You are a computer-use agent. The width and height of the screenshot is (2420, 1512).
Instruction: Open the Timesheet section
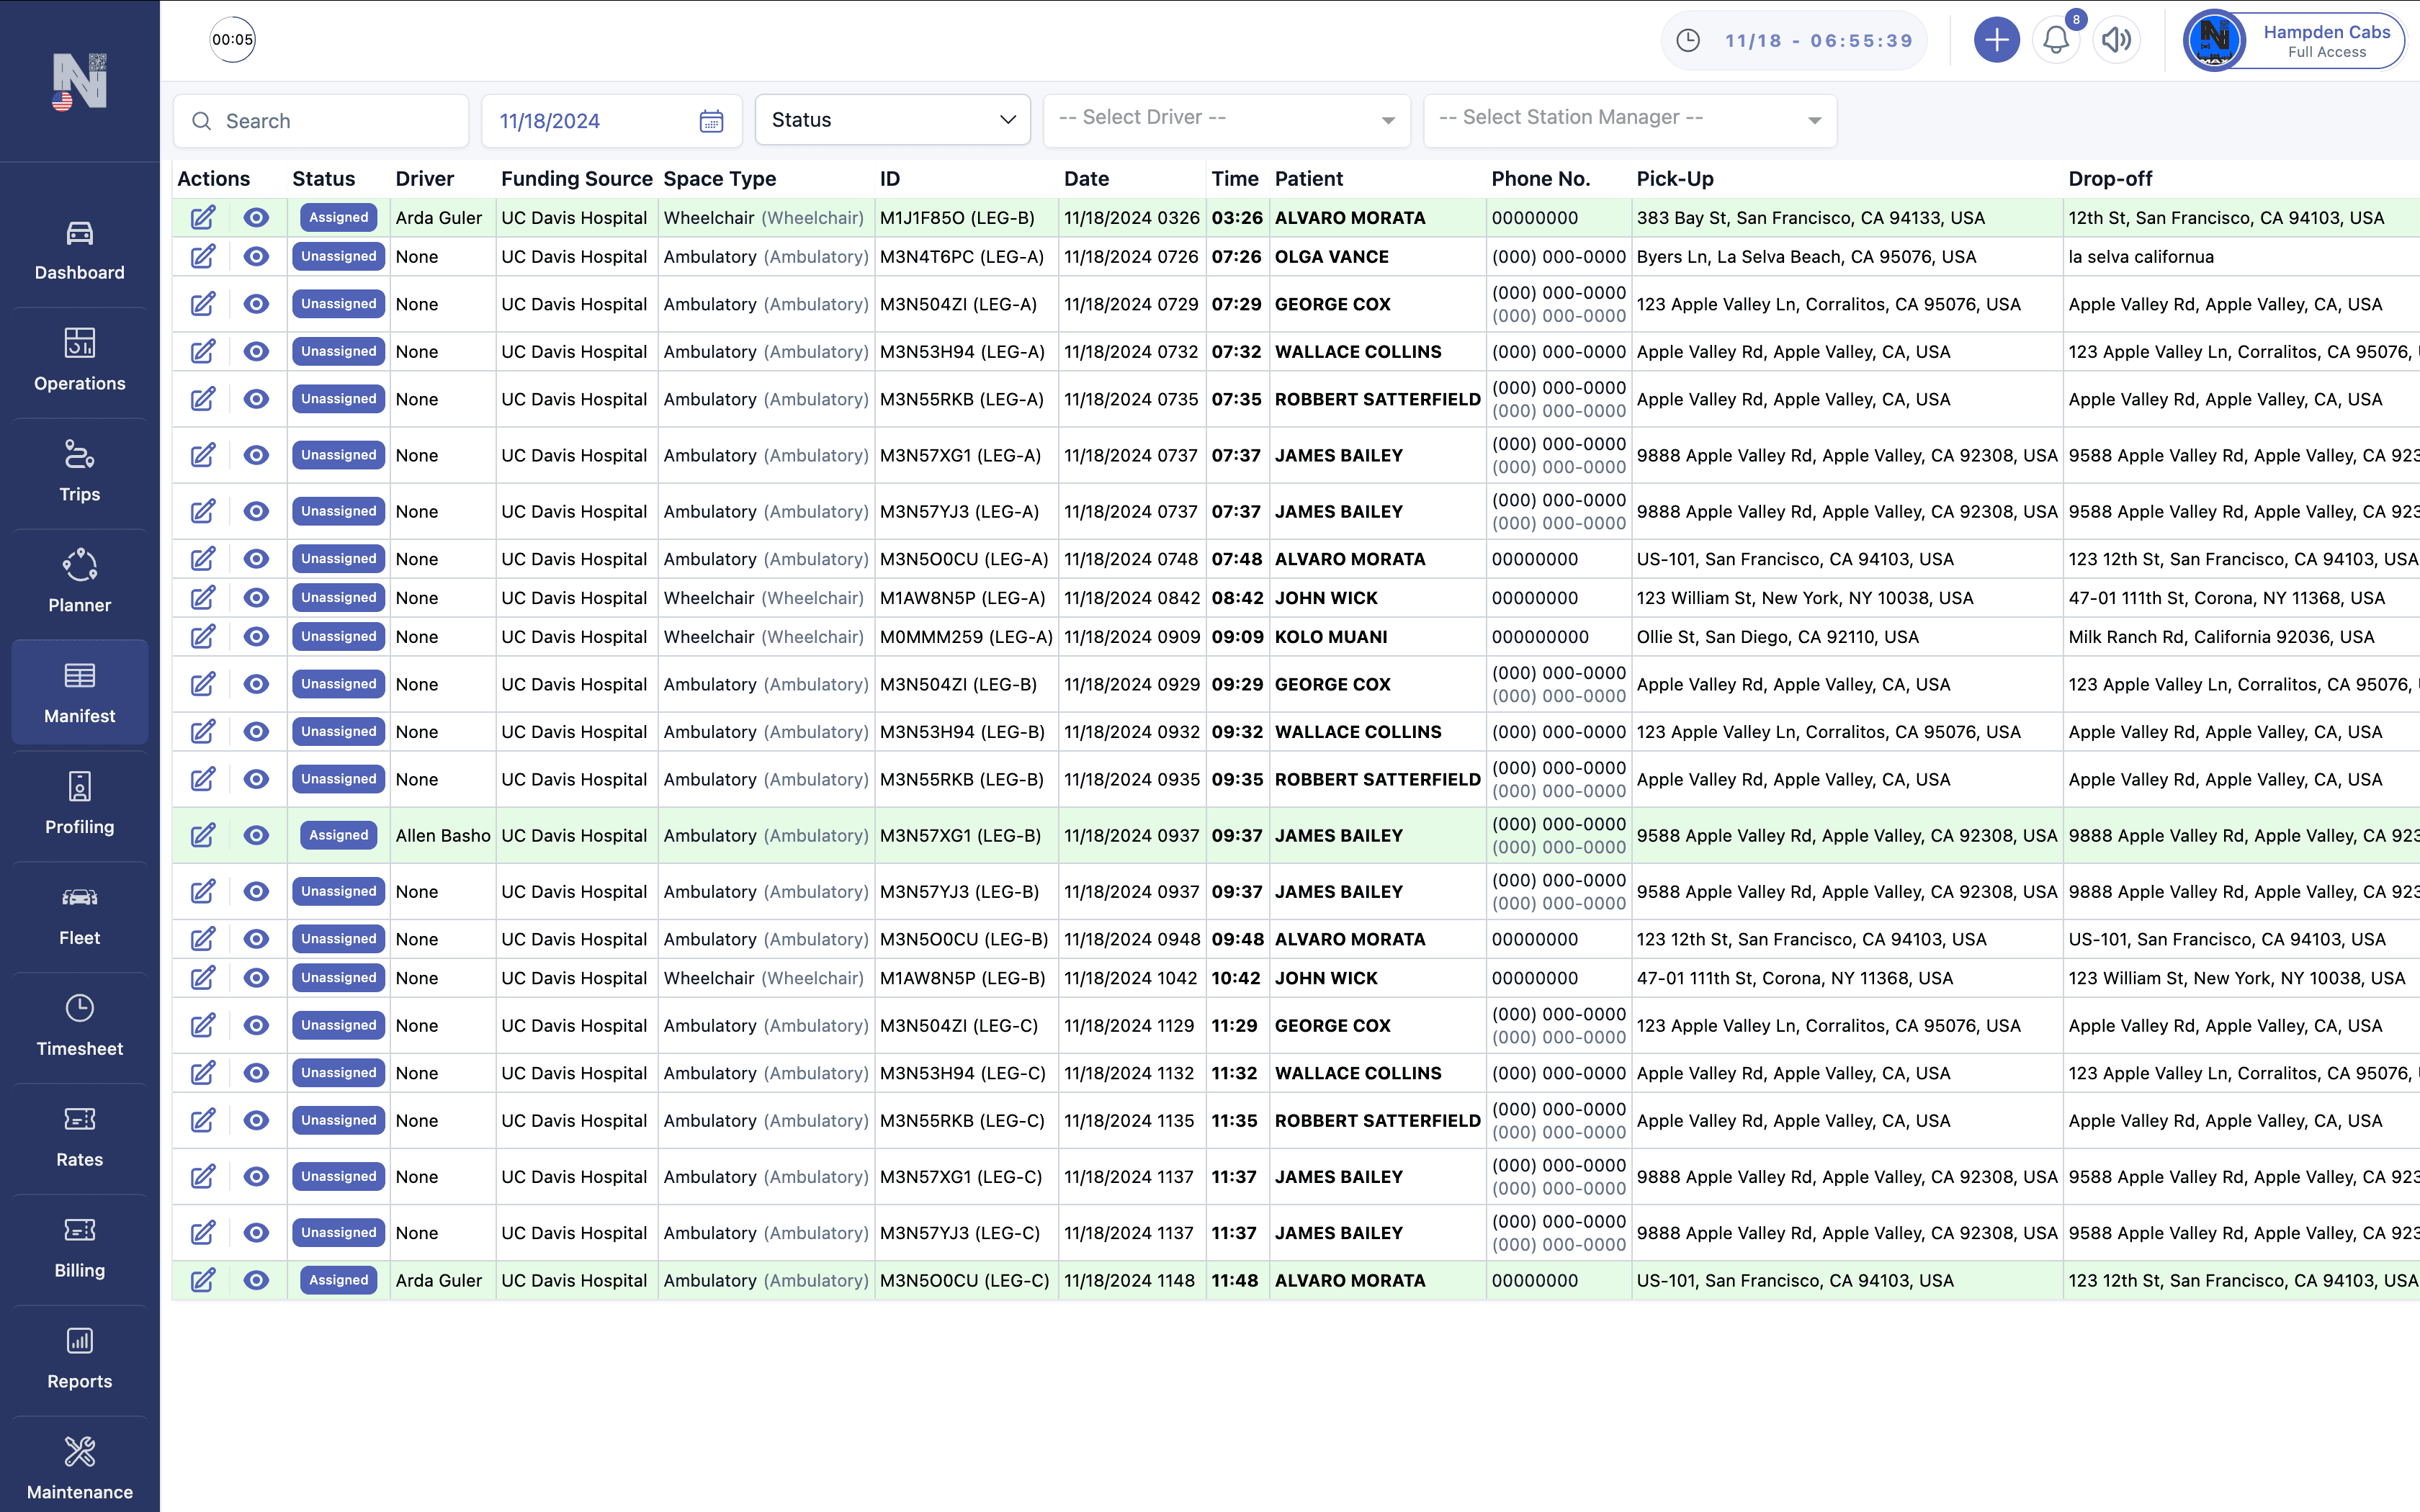[79, 1025]
